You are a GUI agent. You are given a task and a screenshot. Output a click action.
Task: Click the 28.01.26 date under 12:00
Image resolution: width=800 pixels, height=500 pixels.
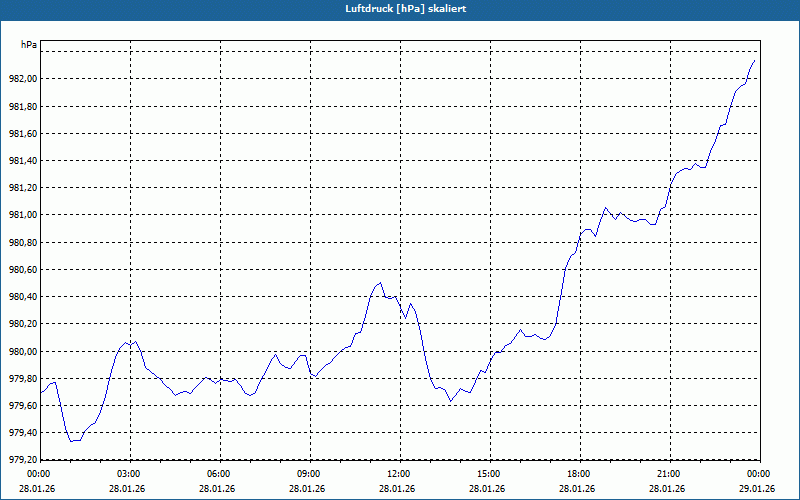click(x=397, y=489)
